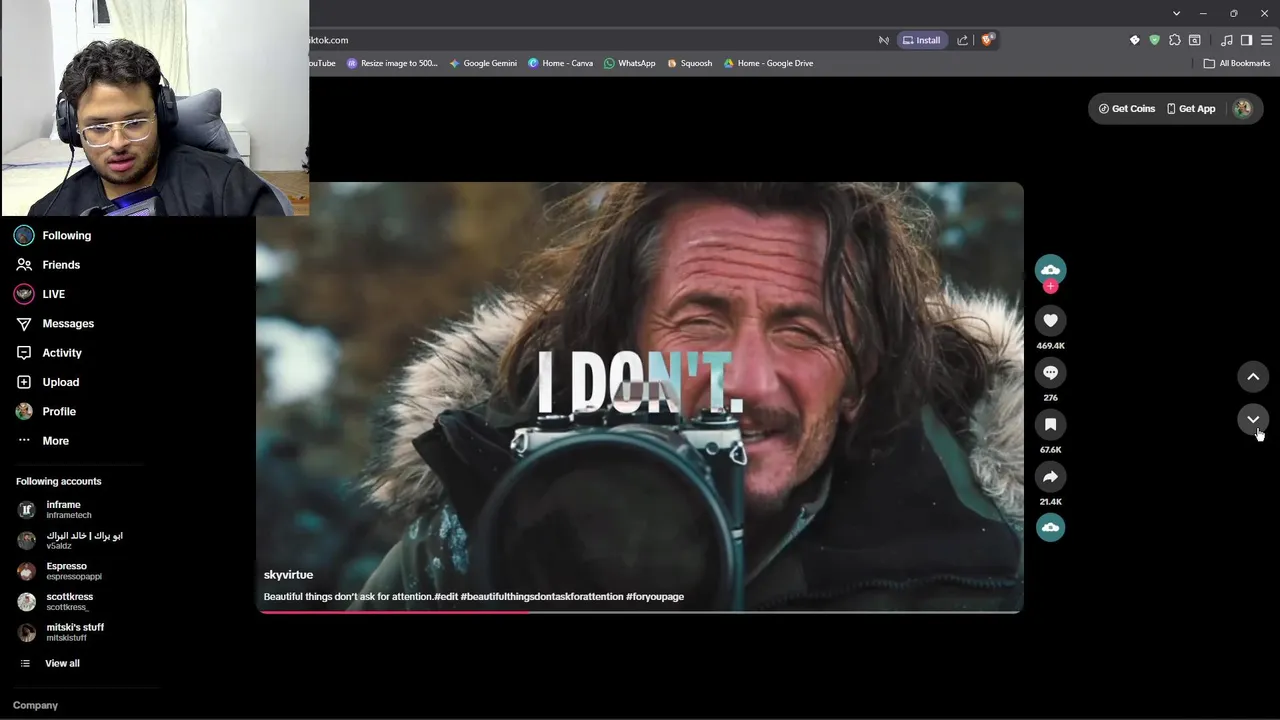This screenshot has width=1280, height=720.
Task: Open the scottkress following account
Action: click(x=56, y=601)
